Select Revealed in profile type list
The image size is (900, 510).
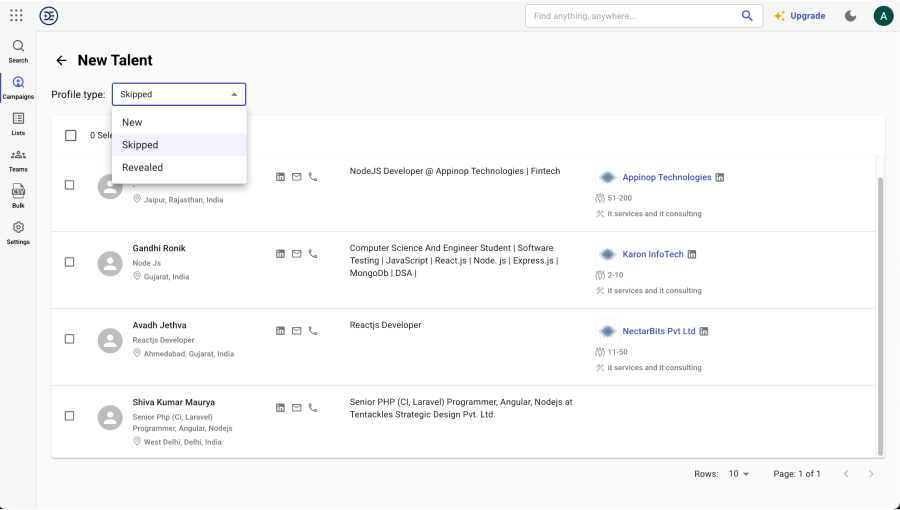pyautogui.click(x=179, y=168)
